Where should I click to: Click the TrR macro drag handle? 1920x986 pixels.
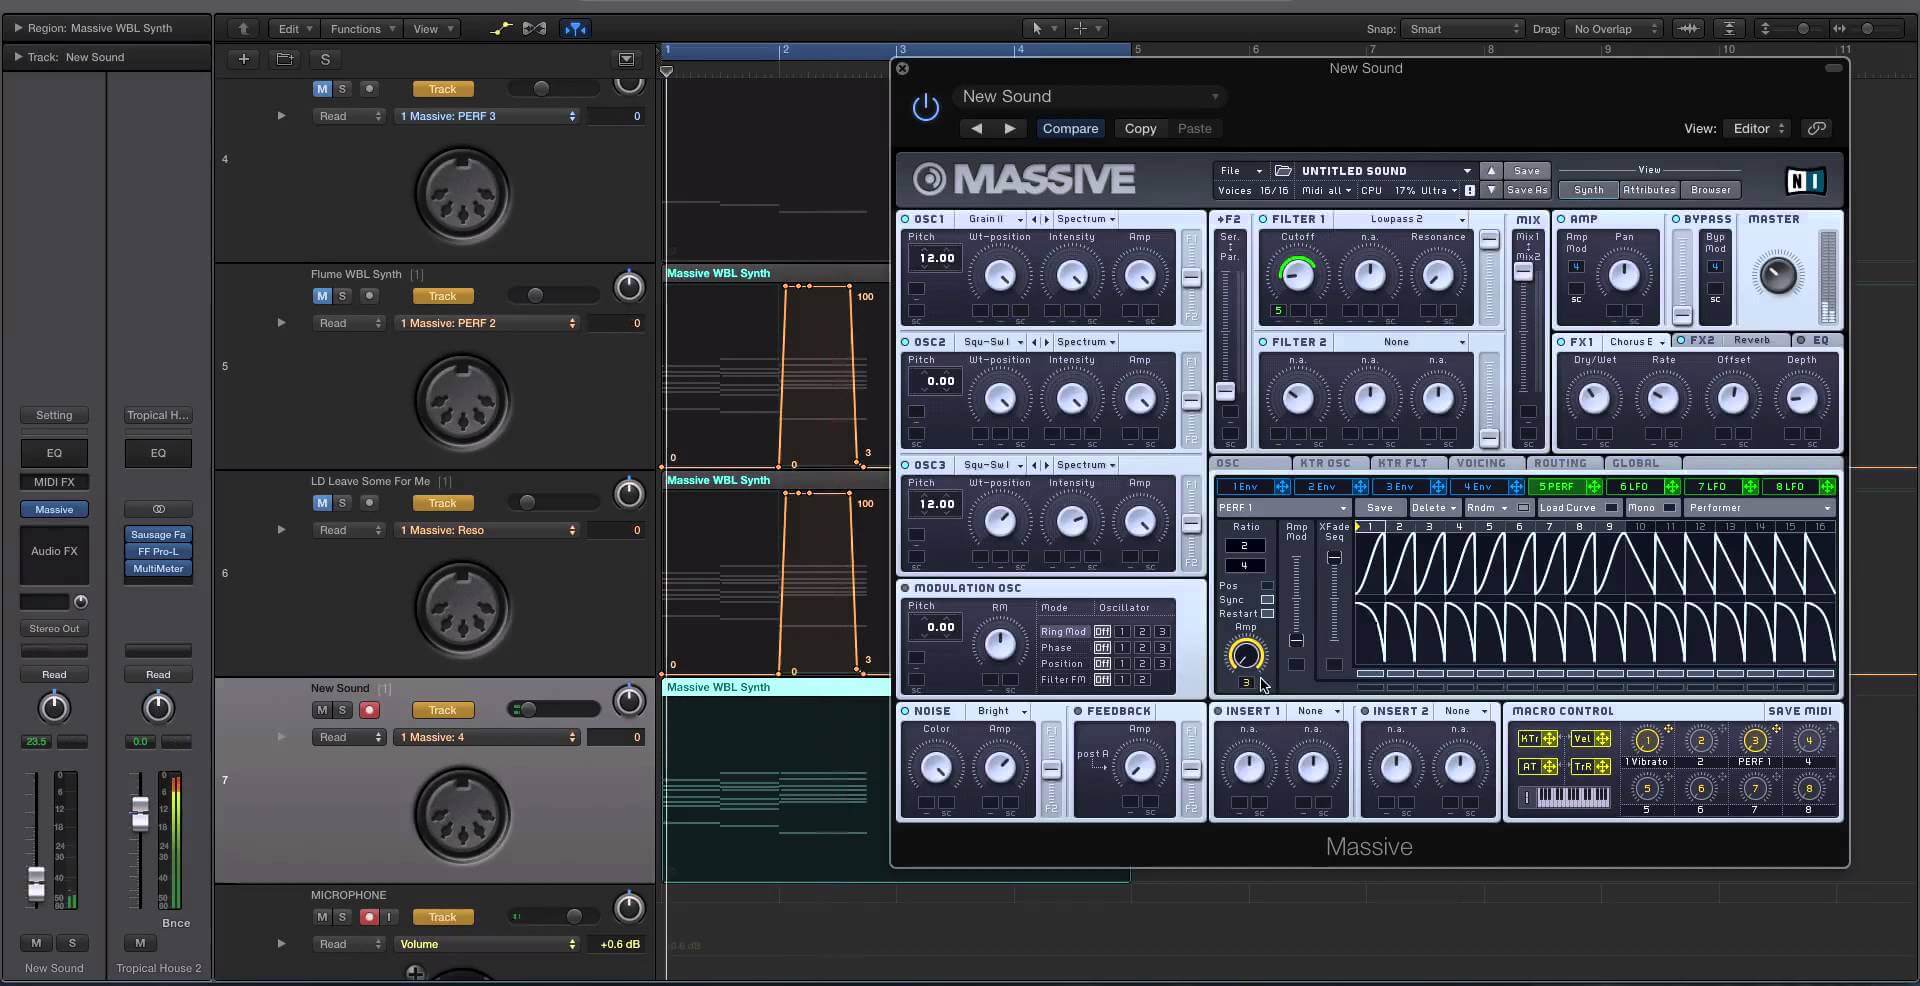point(1602,767)
